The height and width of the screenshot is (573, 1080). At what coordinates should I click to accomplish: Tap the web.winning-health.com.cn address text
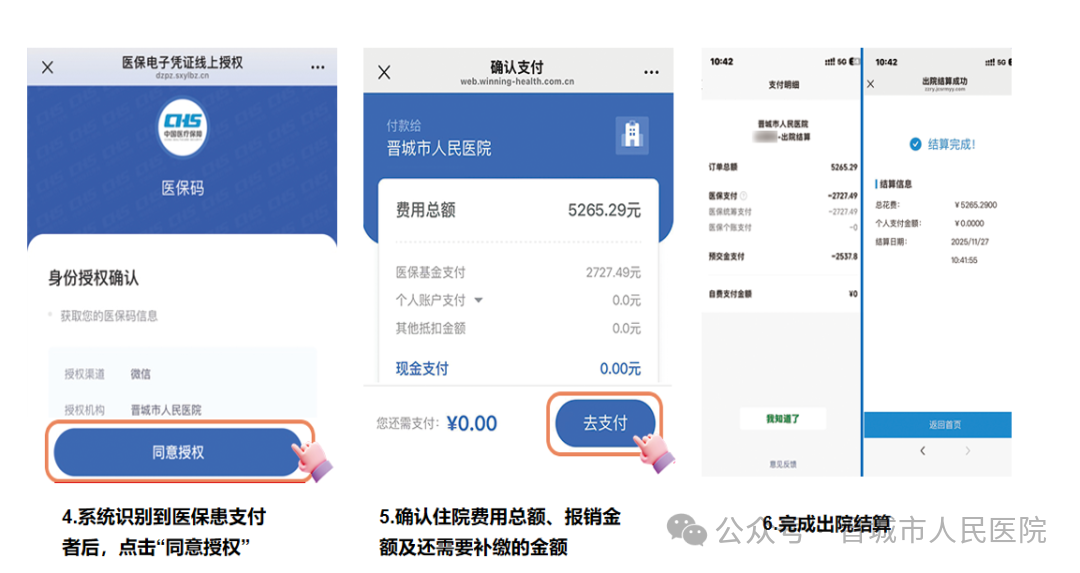pos(517,81)
